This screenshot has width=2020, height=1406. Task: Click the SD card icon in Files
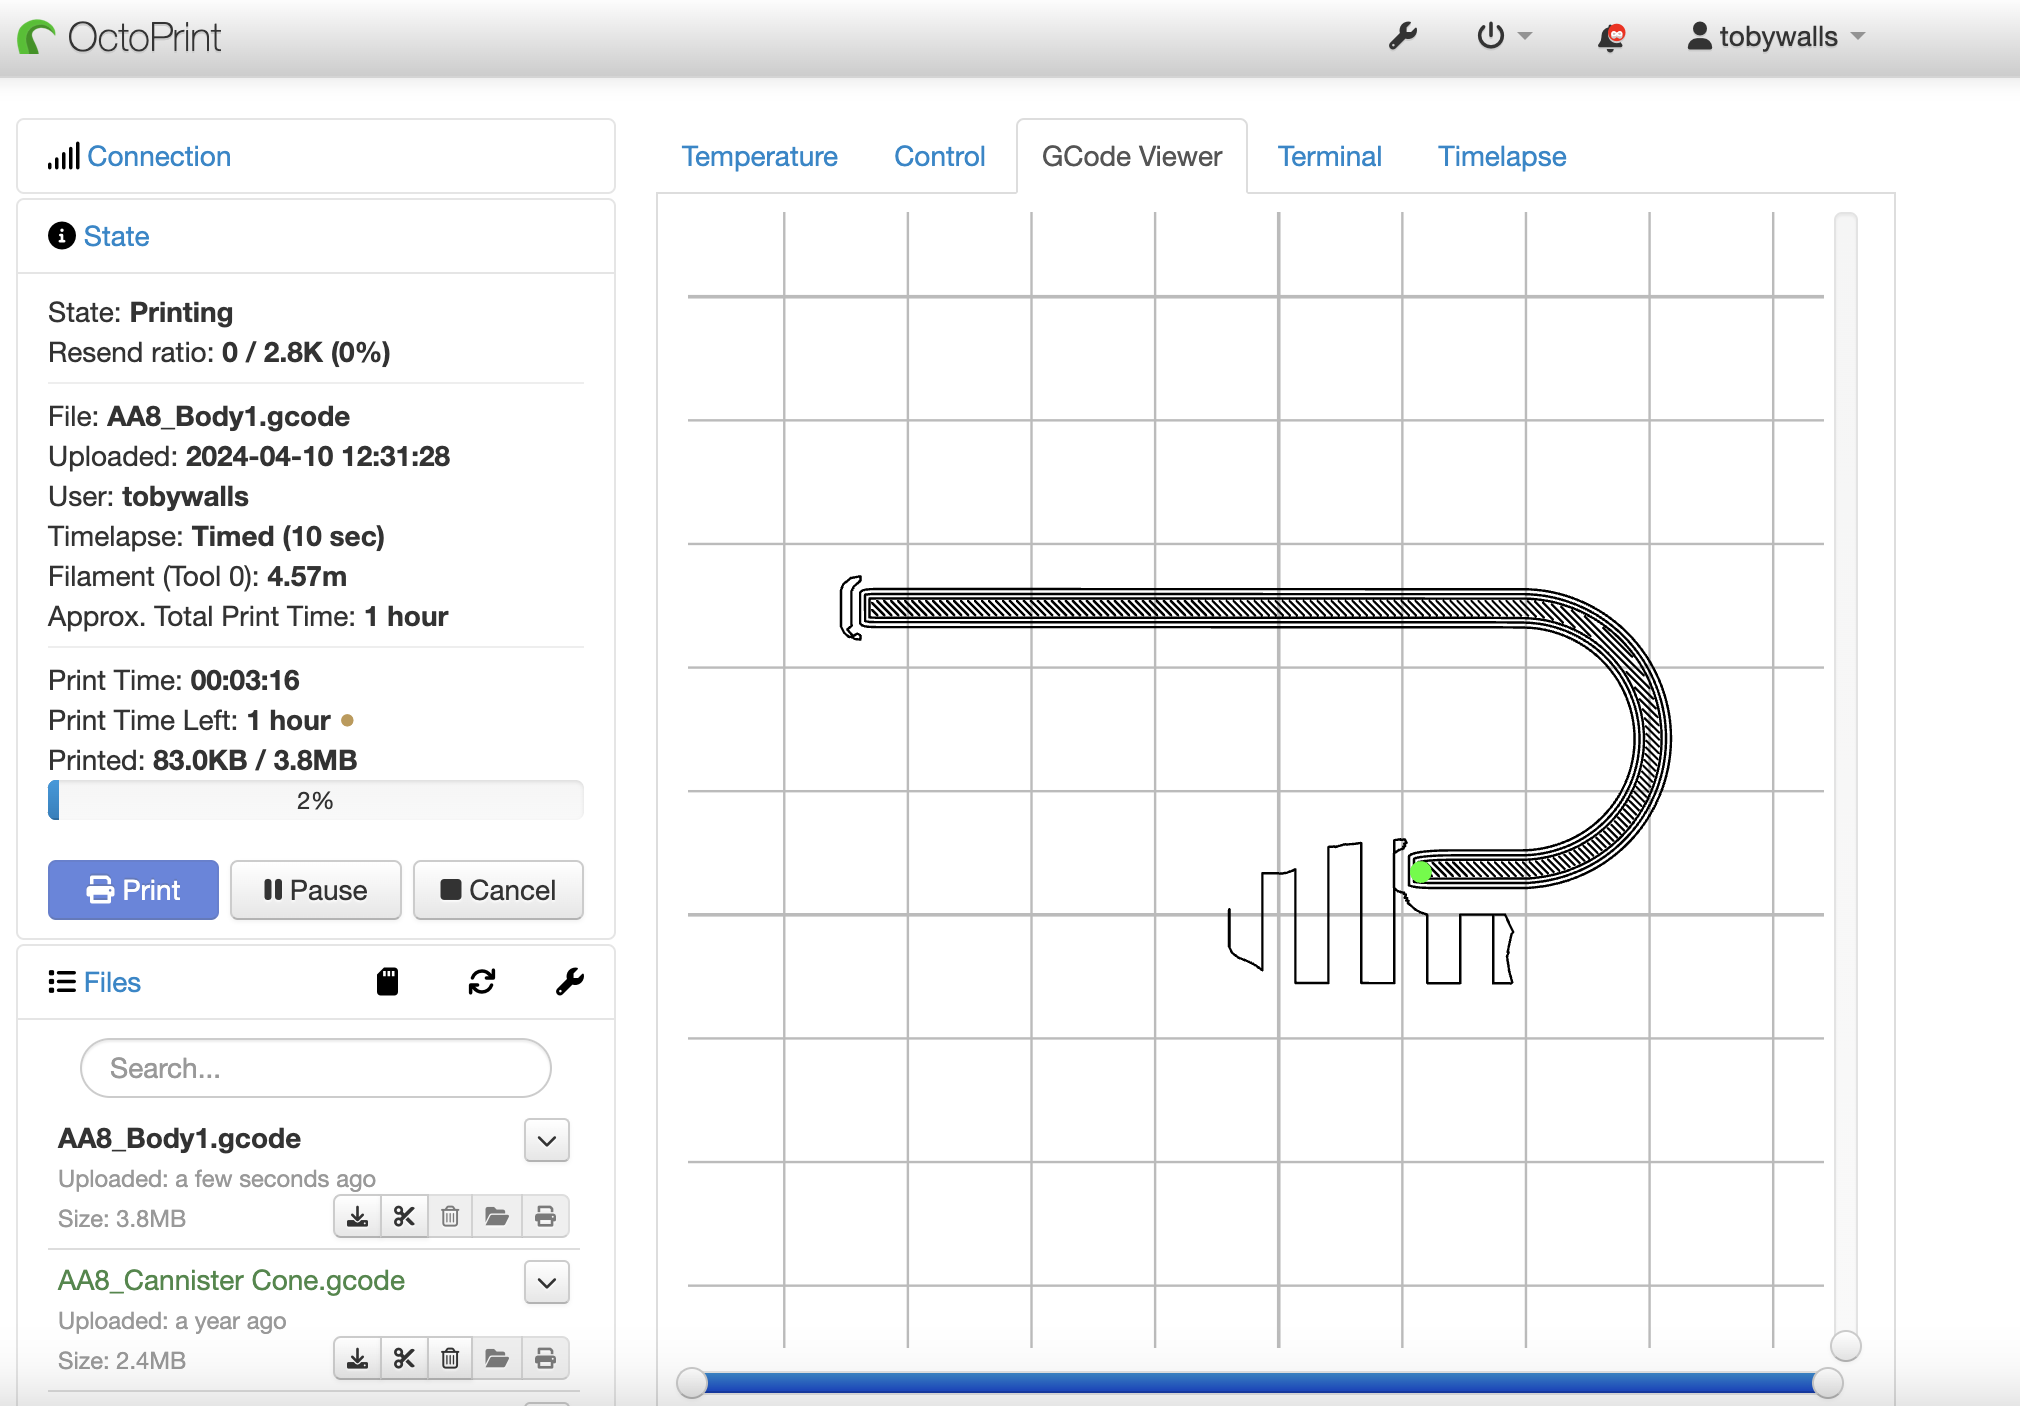pyautogui.click(x=388, y=982)
